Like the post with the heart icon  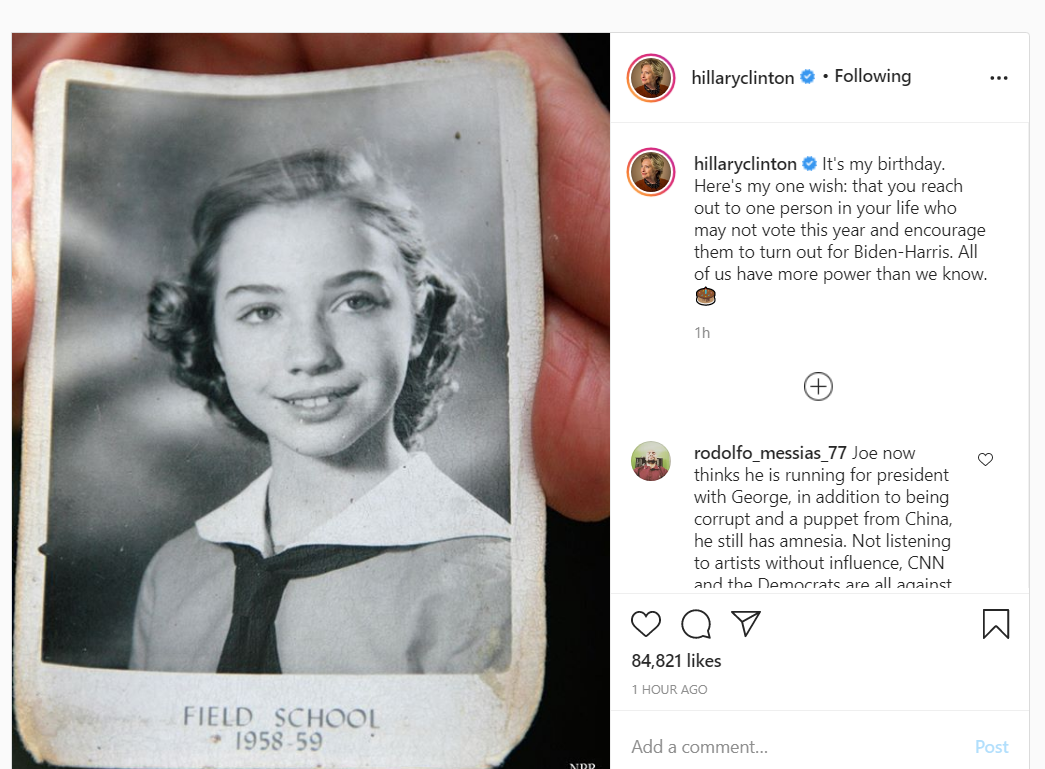(x=645, y=624)
